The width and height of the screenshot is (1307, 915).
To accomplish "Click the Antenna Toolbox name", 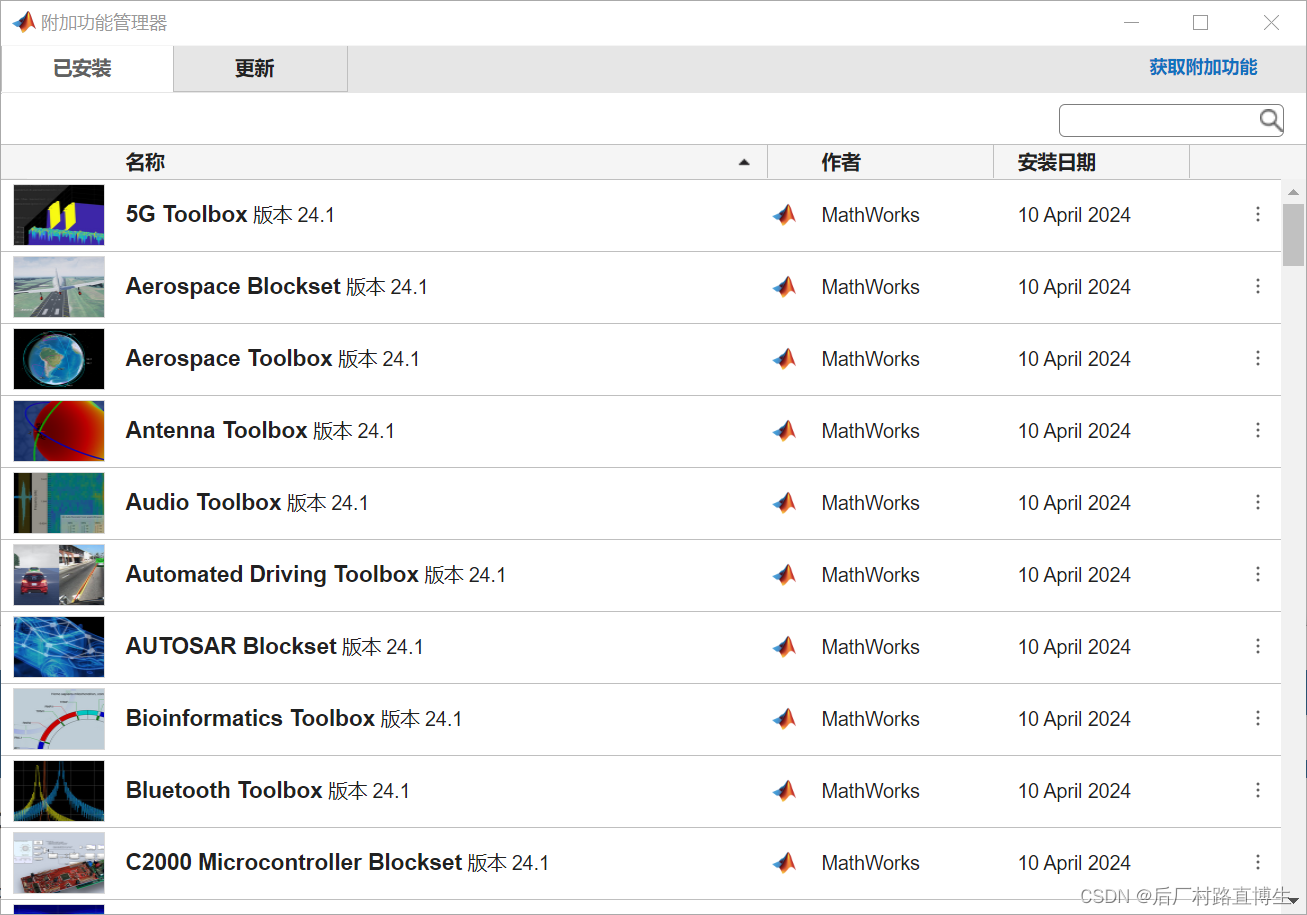I will pos(216,430).
